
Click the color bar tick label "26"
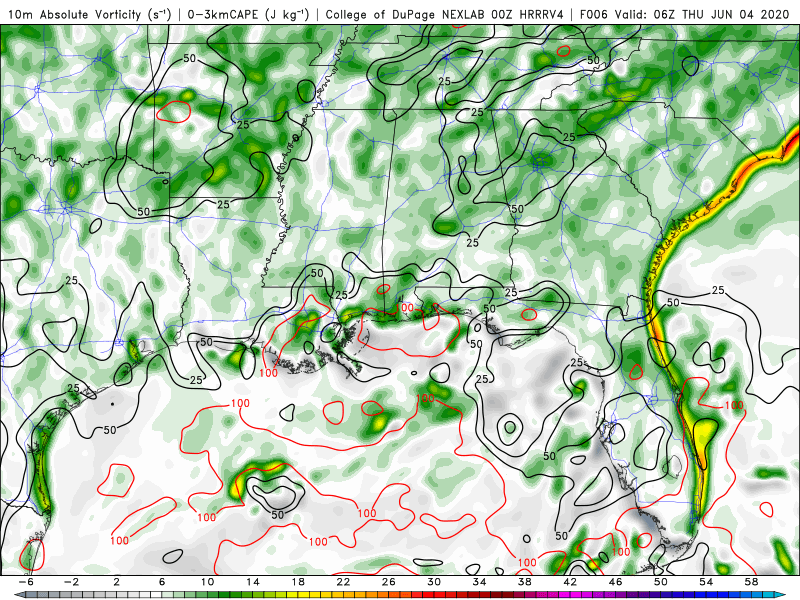click(389, 582)
